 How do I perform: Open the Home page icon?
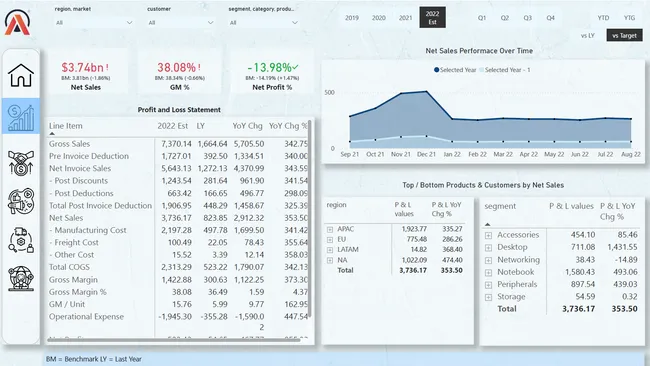(x=21, y=75)
